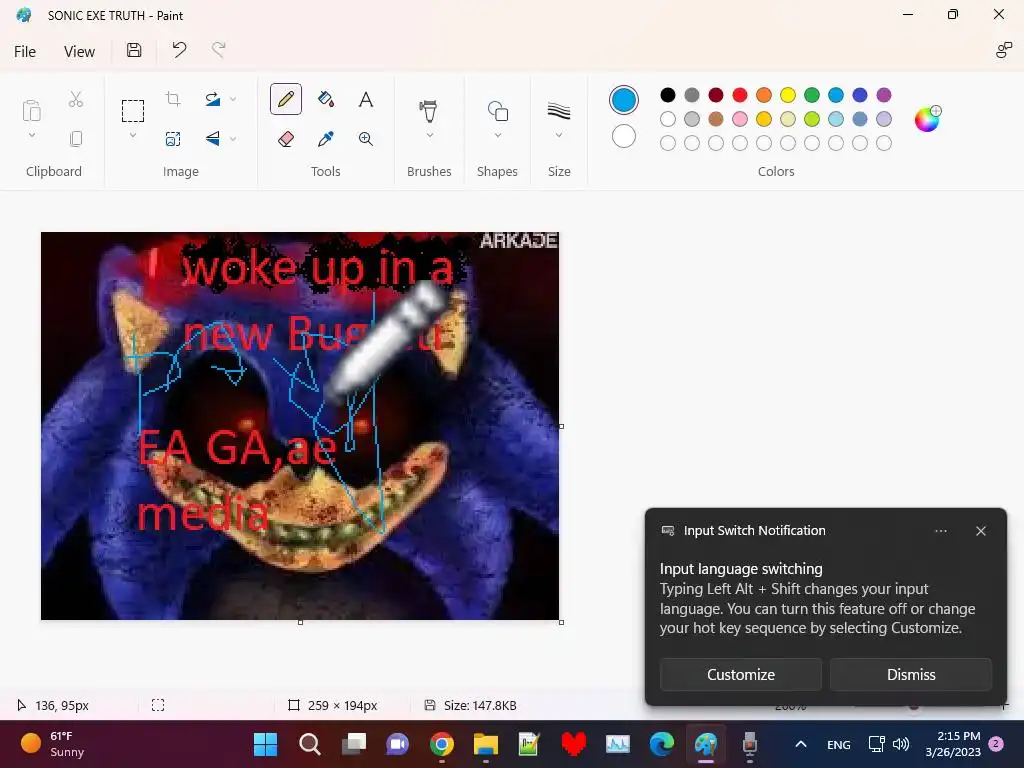The image size is (1024, 768).
Task: Show hidden system tray icons
Action: pyautogui.click(x=801, y=744)
